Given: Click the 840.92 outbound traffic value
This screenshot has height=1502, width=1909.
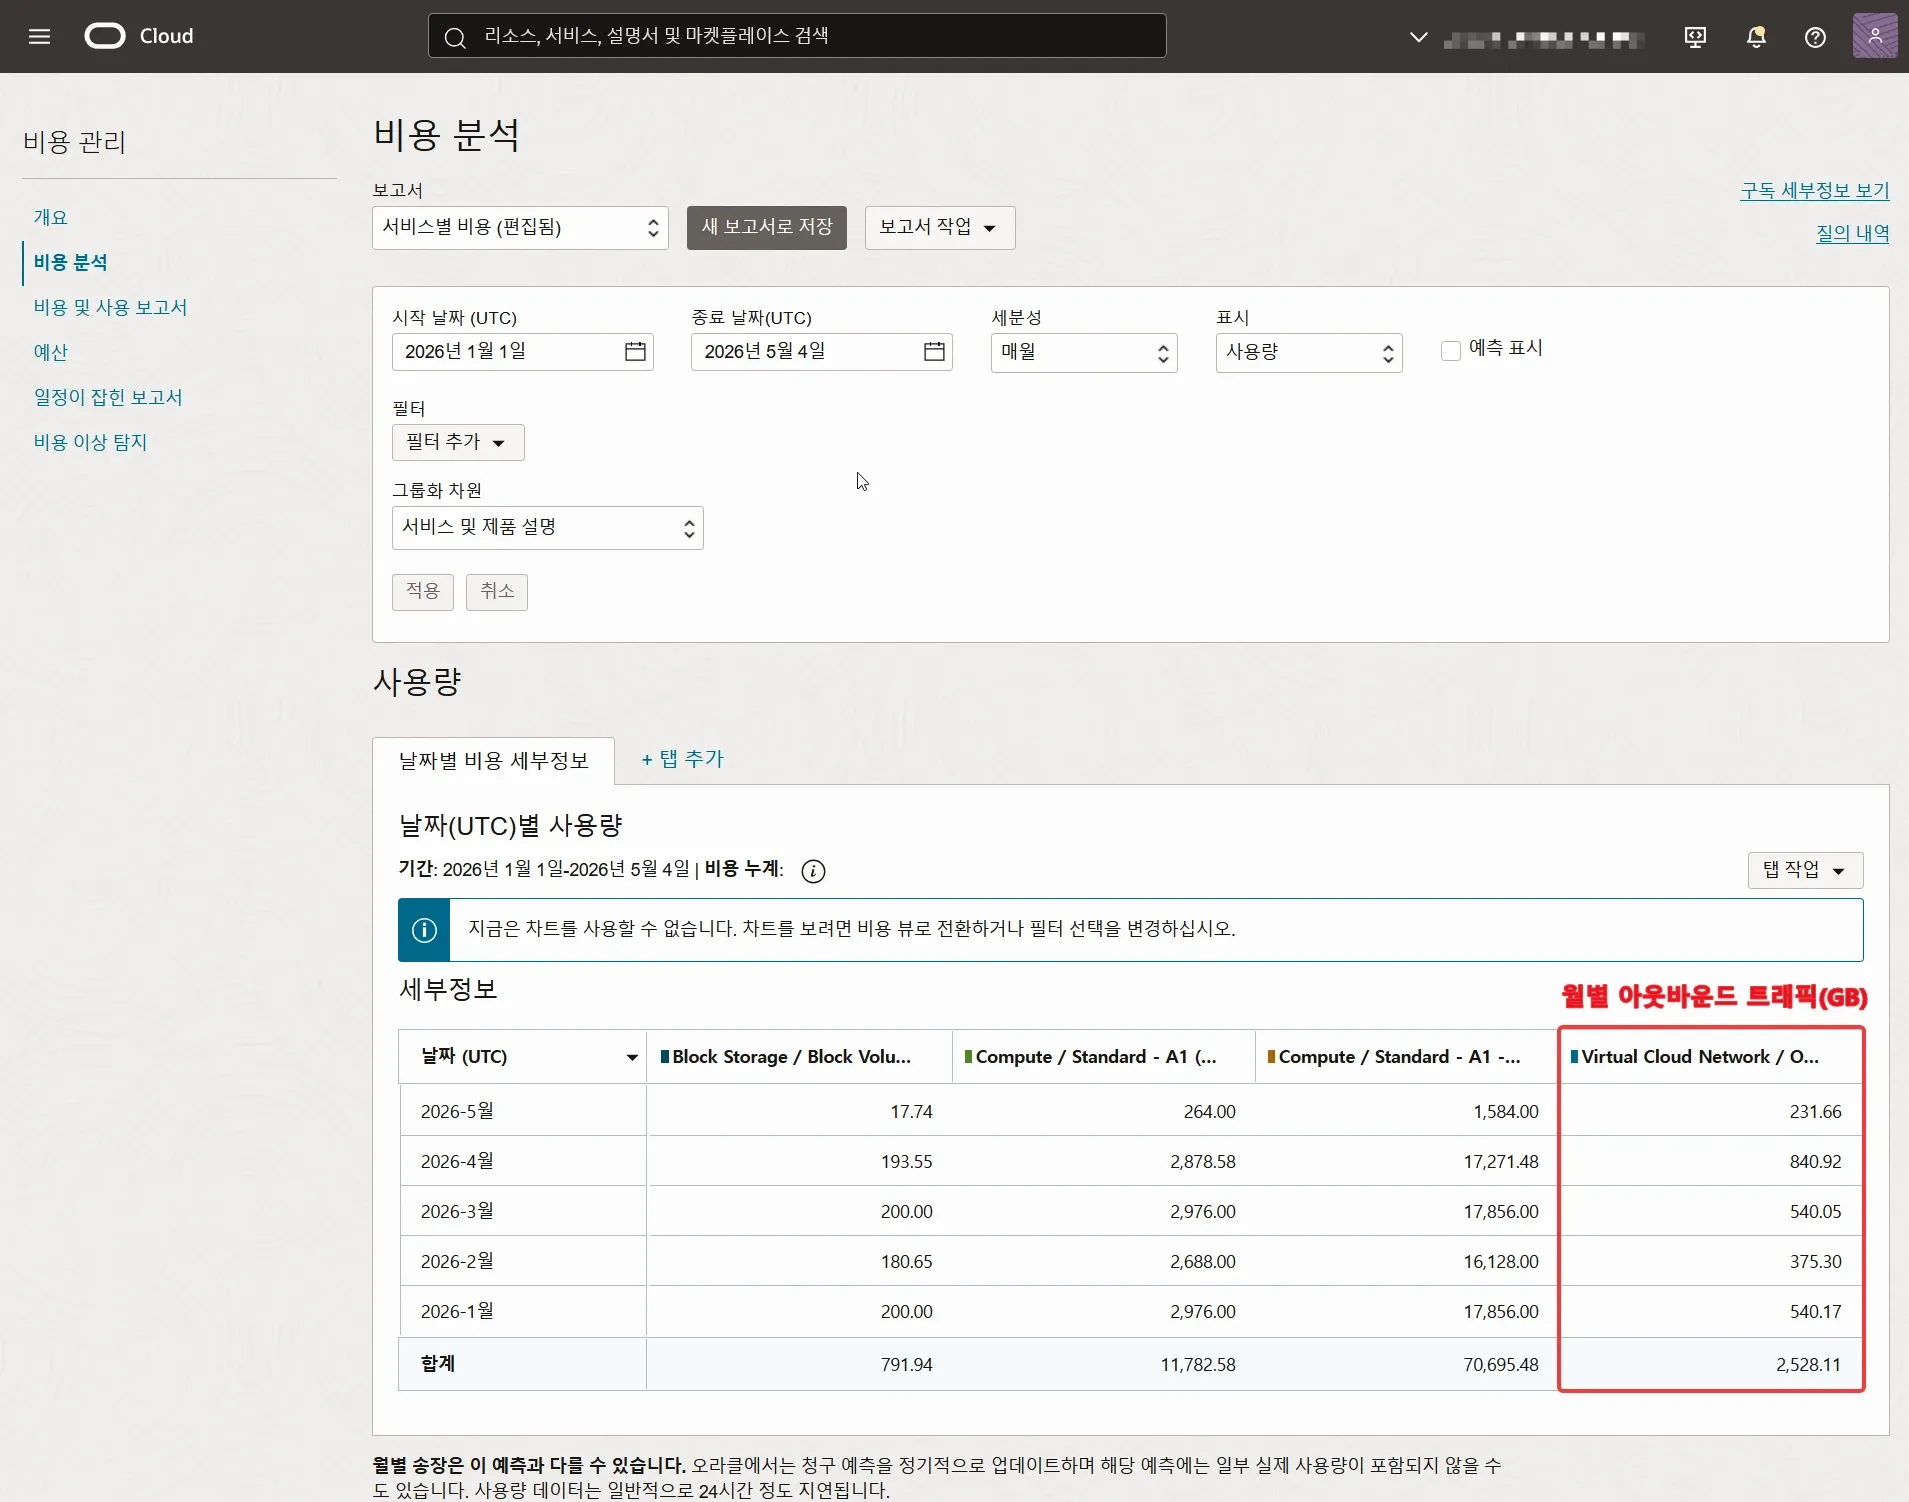Looking at the screenshot, I should pyautogui.click(x=1815, y=1162).
